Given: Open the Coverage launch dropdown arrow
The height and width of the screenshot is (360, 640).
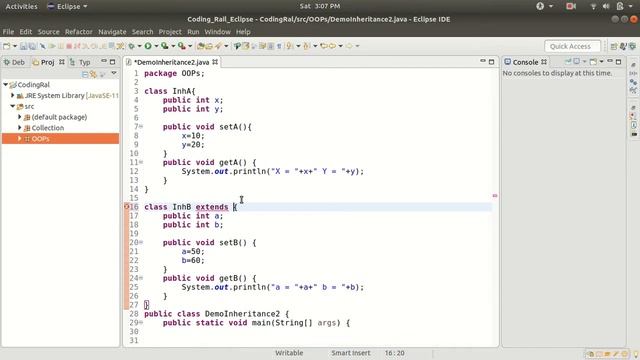Looking at the screenshot, I should click(173, 46).
